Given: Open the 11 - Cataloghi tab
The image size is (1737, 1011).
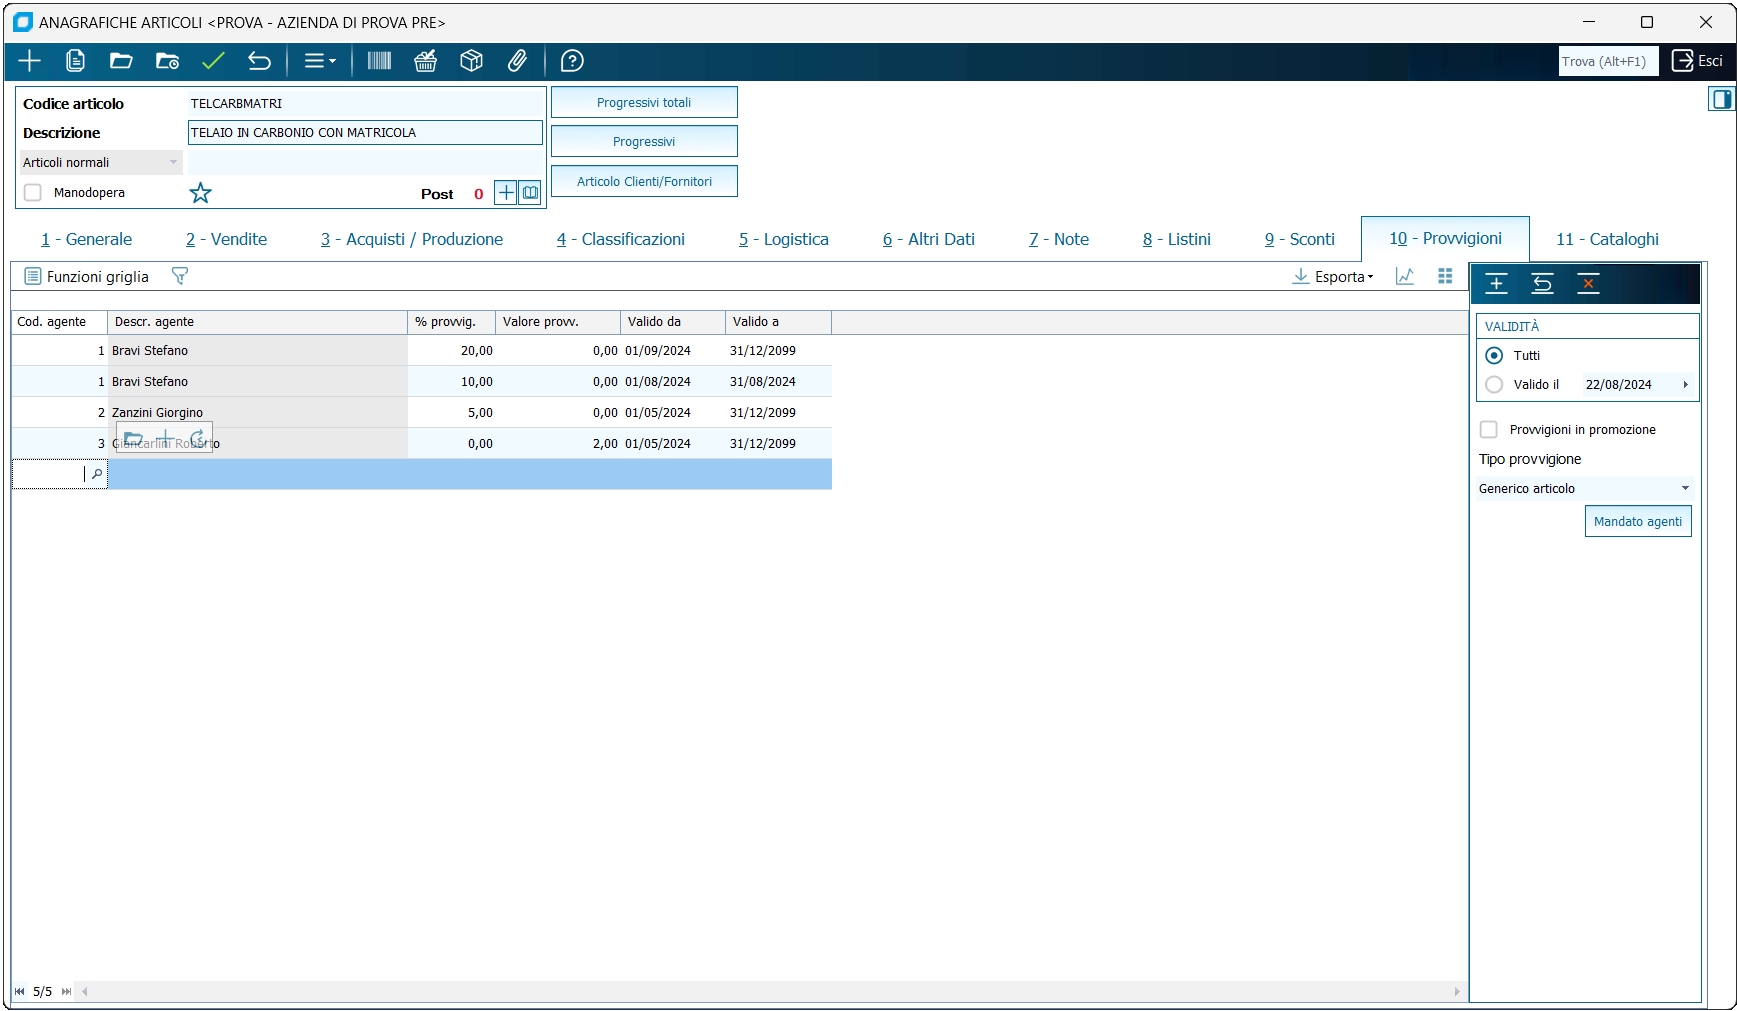Looking at the screenshot, I should [x=1607, y=239].
